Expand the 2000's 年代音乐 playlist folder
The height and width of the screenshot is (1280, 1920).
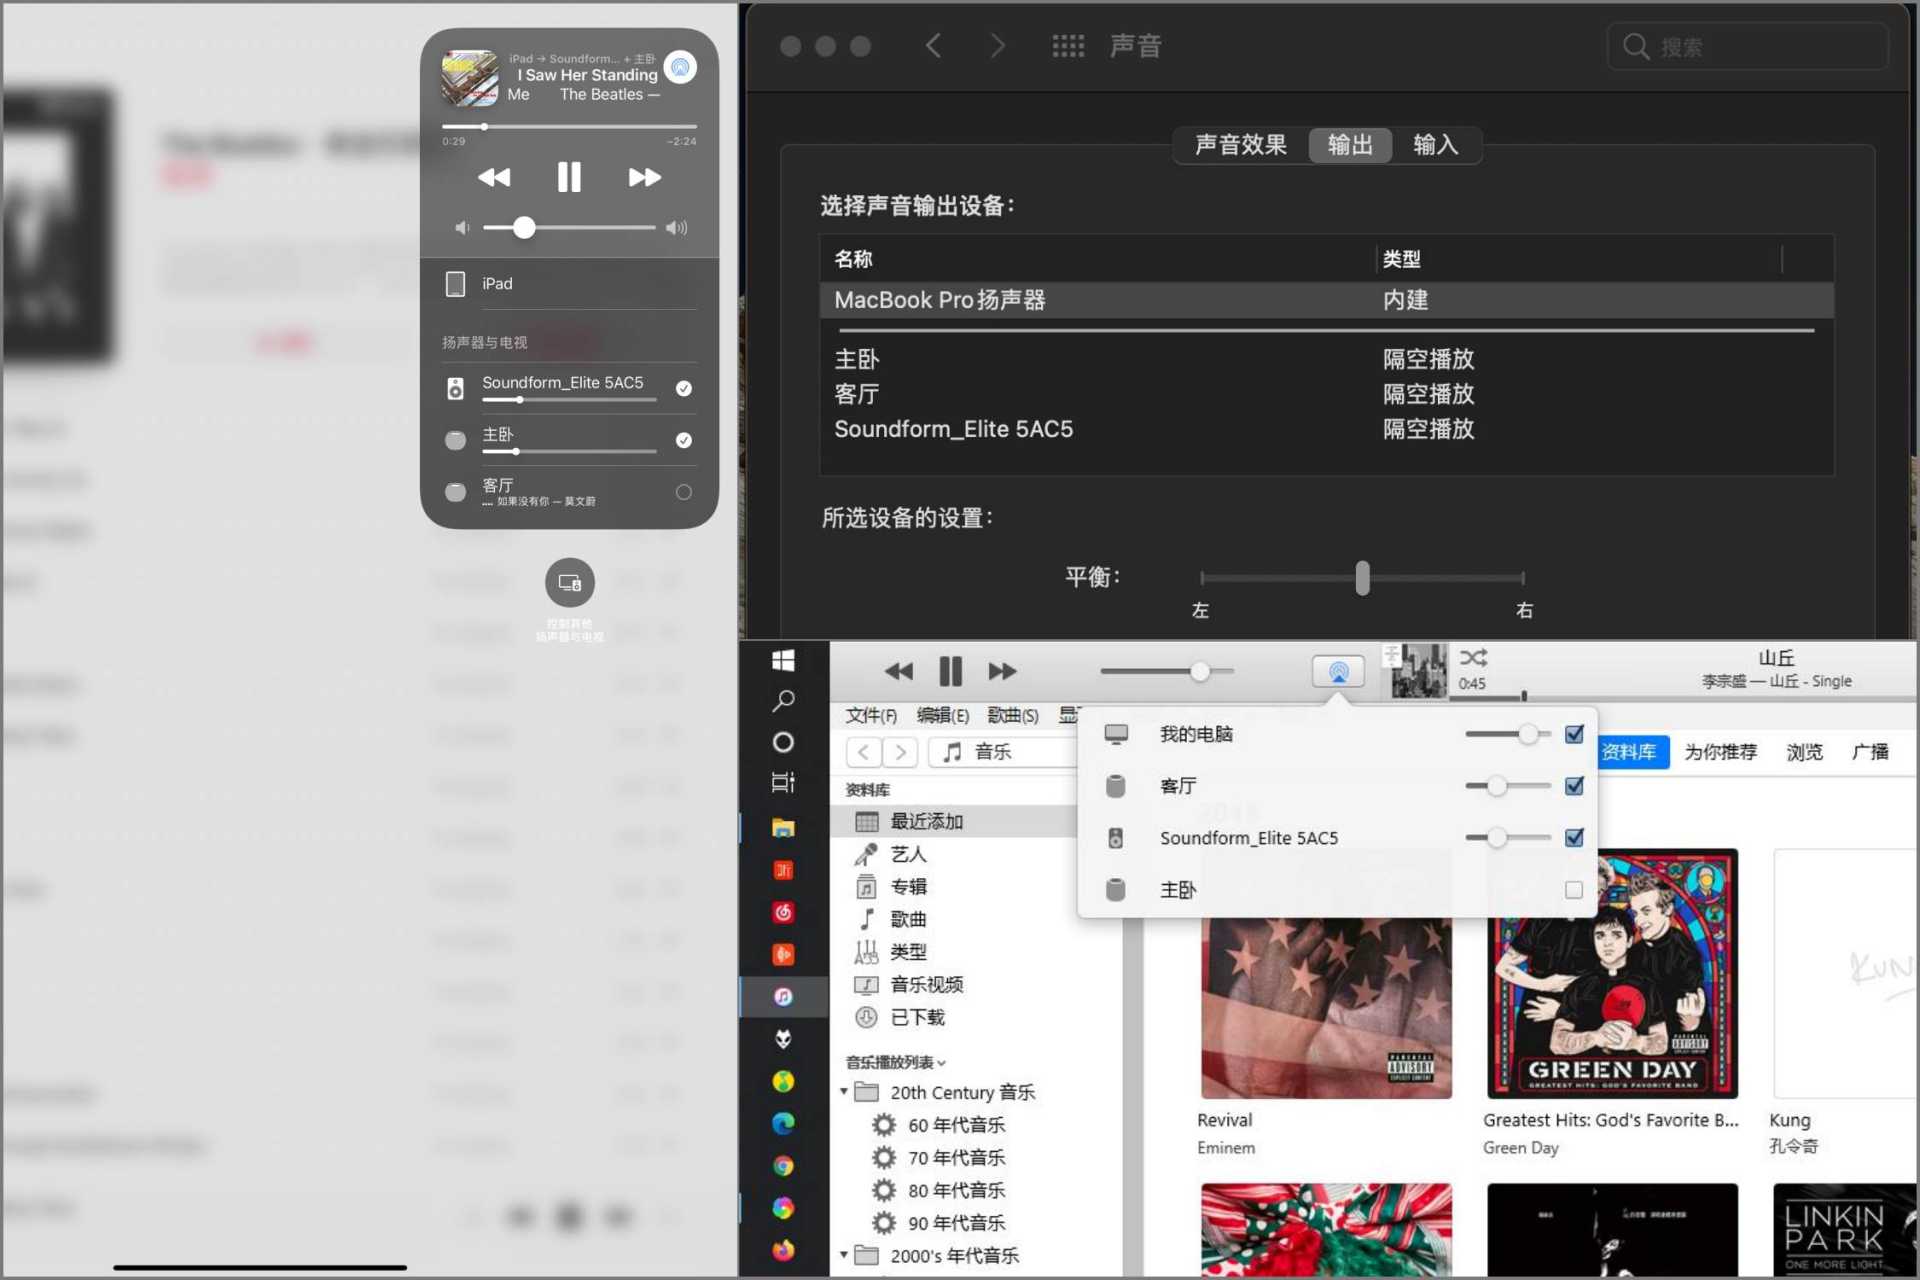coord(843,1256)
